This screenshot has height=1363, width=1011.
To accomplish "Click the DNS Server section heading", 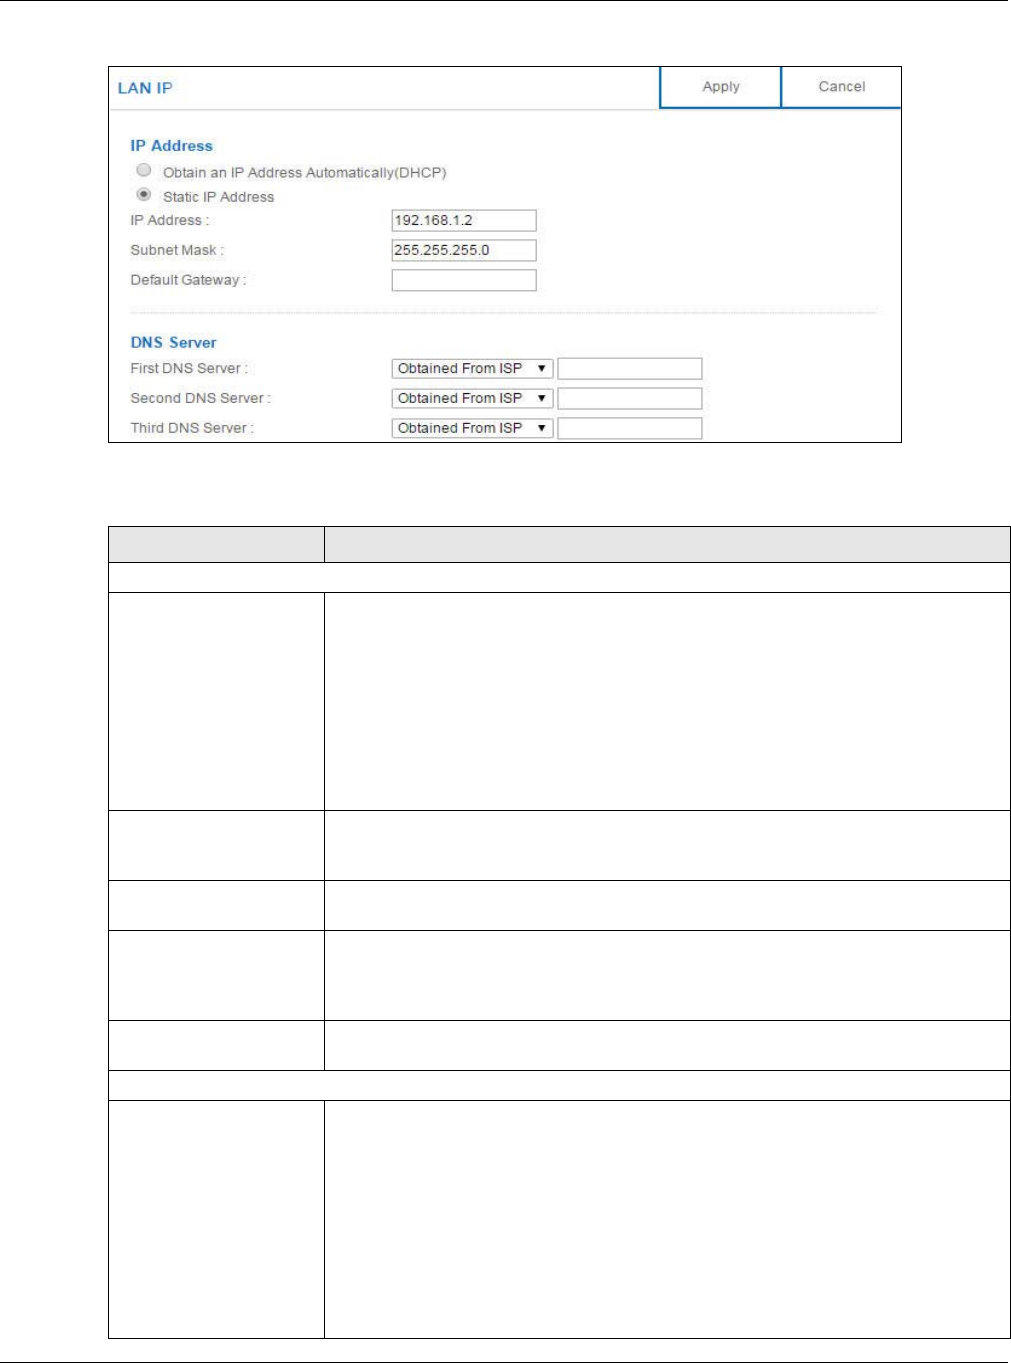I will (173, 342).
